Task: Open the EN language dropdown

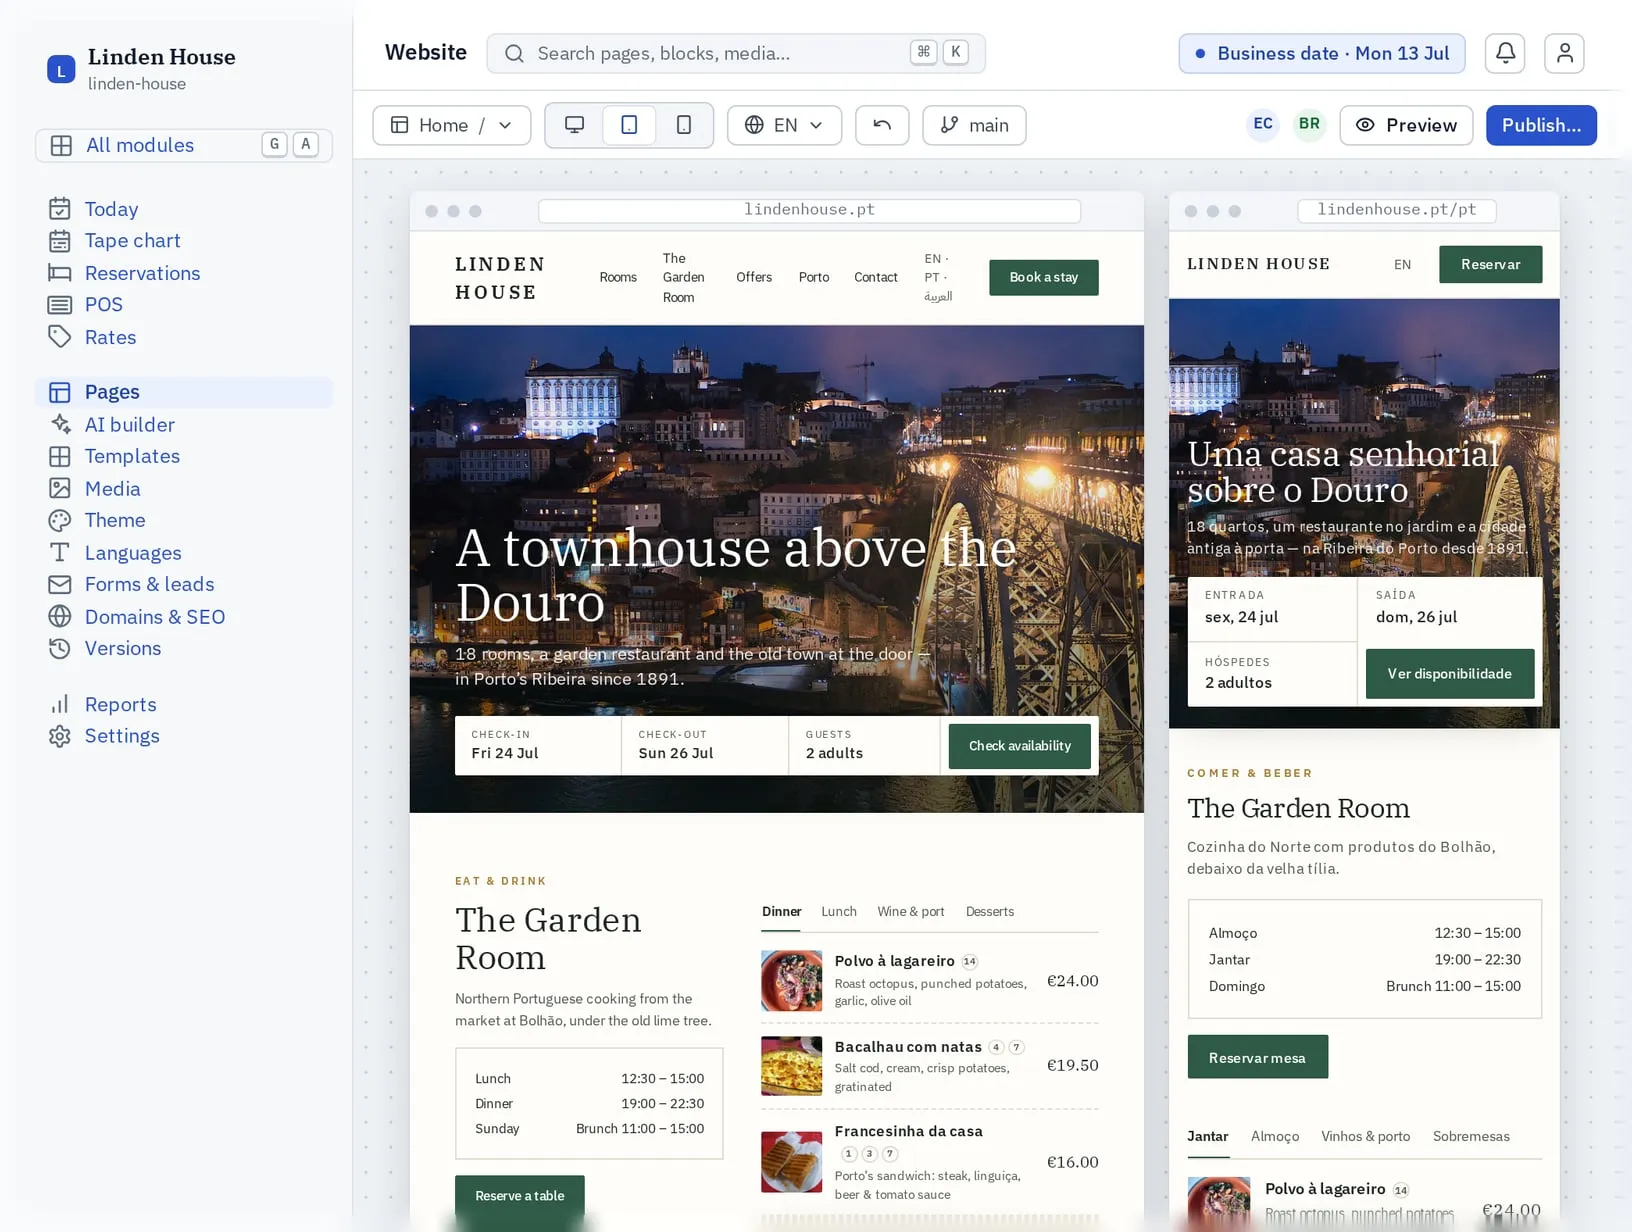Action: click(x=785, y=125)
